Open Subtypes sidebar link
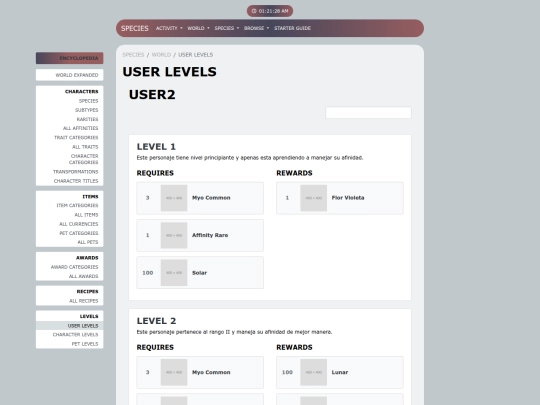 coord(86,110)
